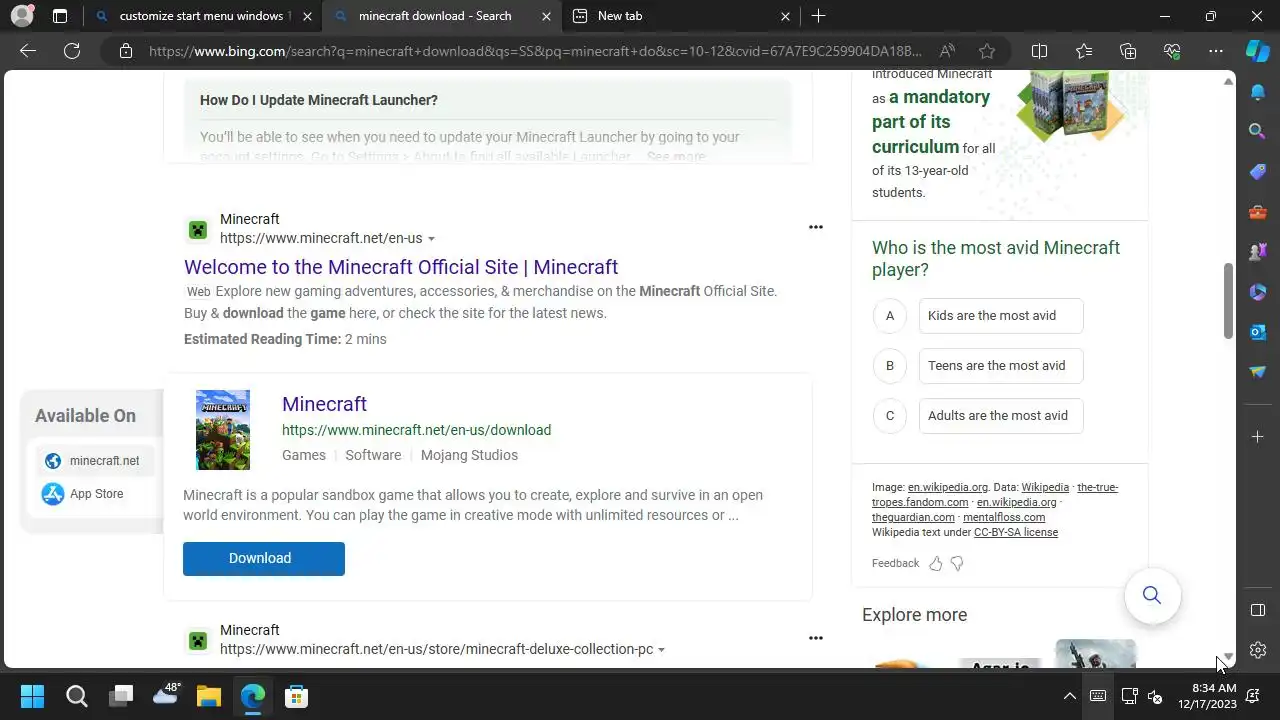The height and width of the screenshot is (720, 1280).
Task: Open the sidebar Microsoft 365 icon
Action: coord(1258,292)
